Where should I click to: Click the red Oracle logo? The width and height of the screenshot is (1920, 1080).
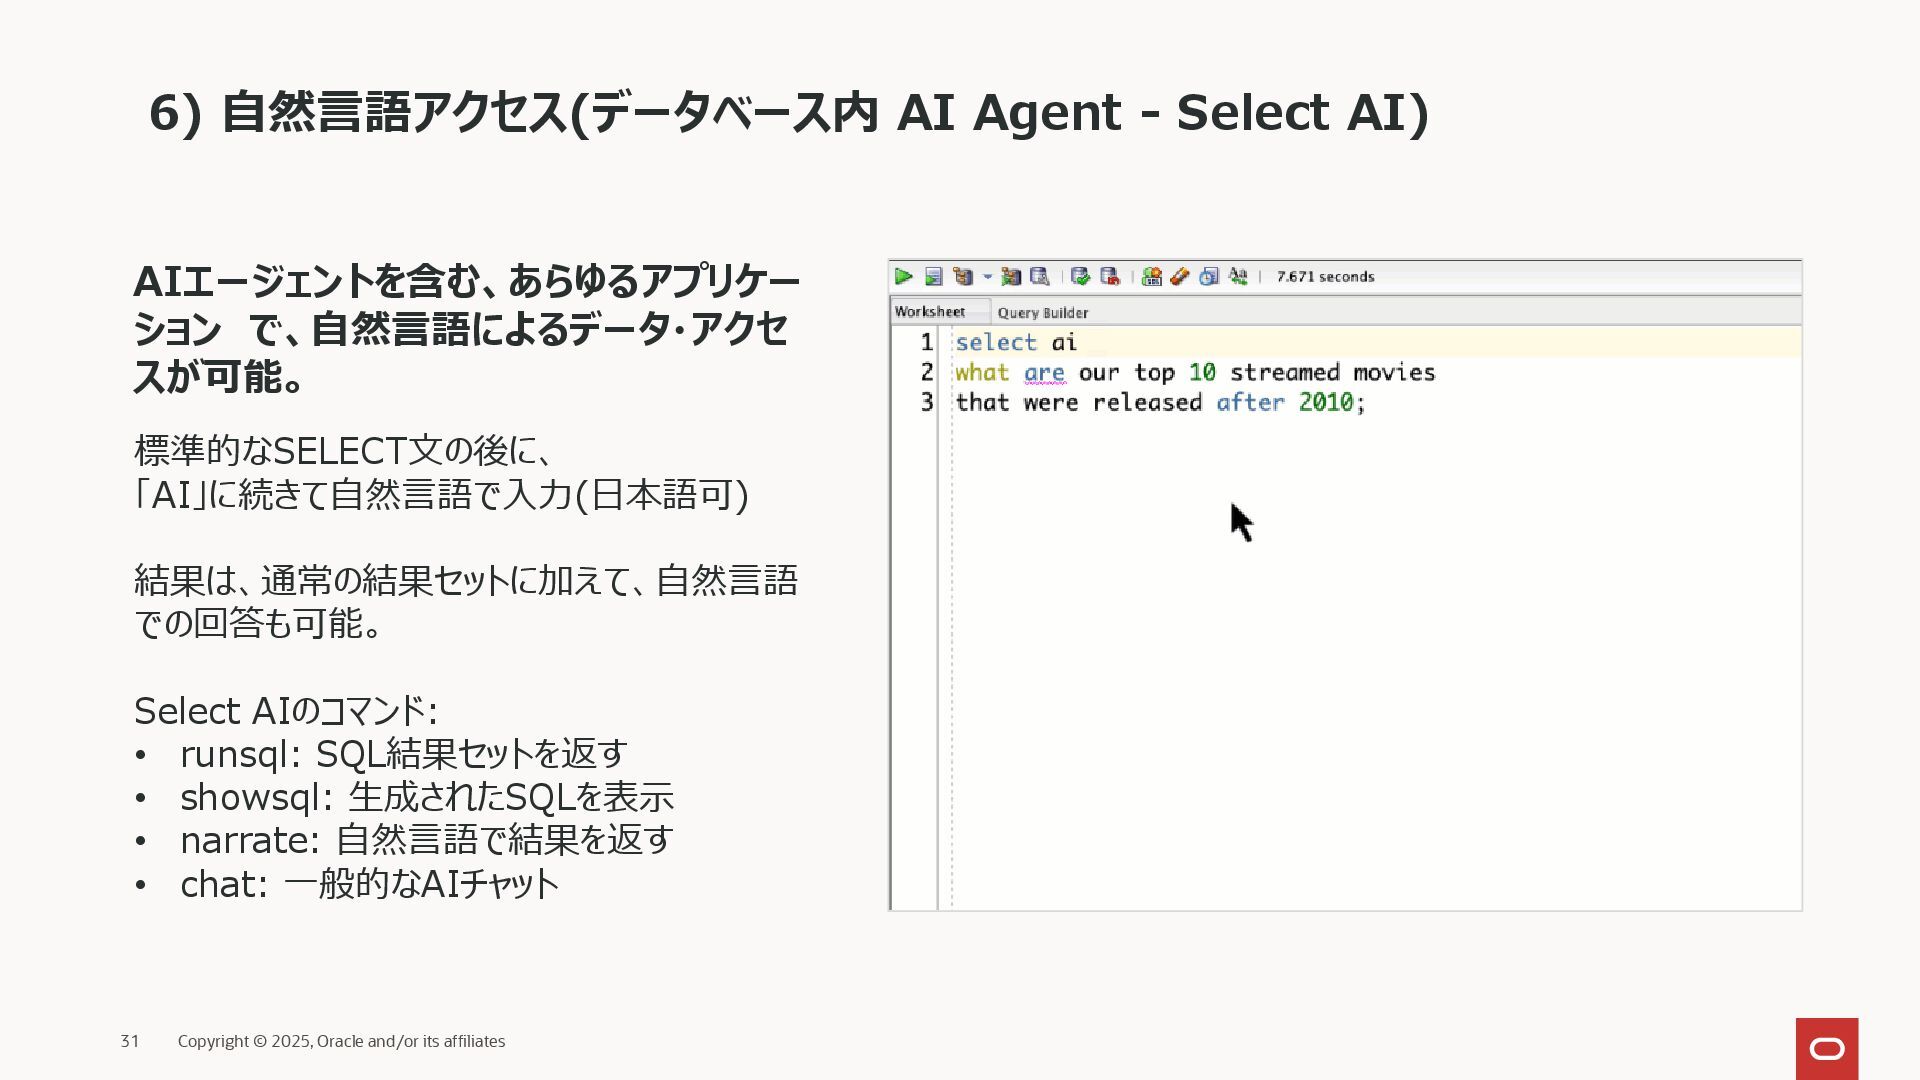coord(1827,1049)
